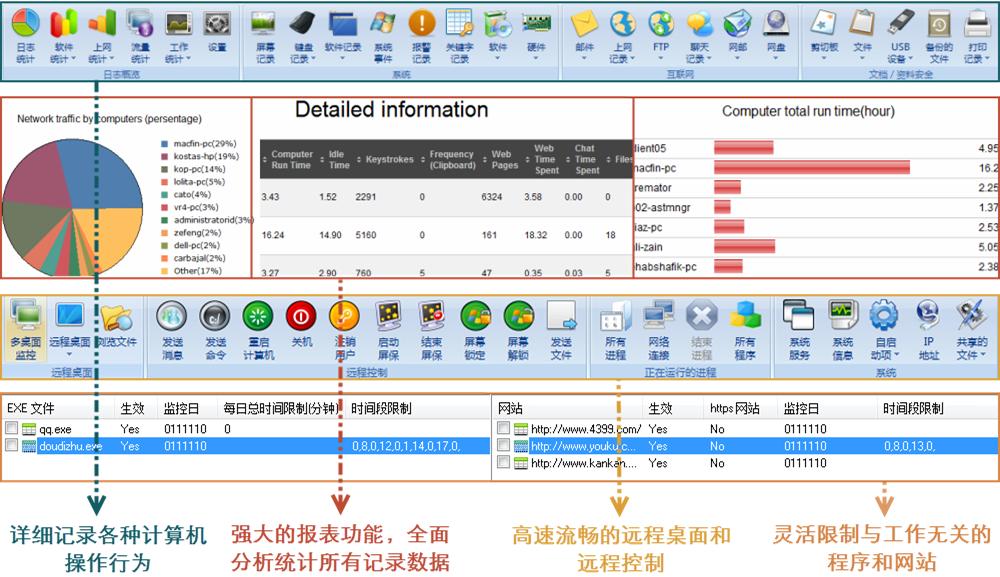The width and height of the screenshot is (1000, 577).
Task: Click the 屏幕解锁 unlock screen icon
Action: pos(518,316)
